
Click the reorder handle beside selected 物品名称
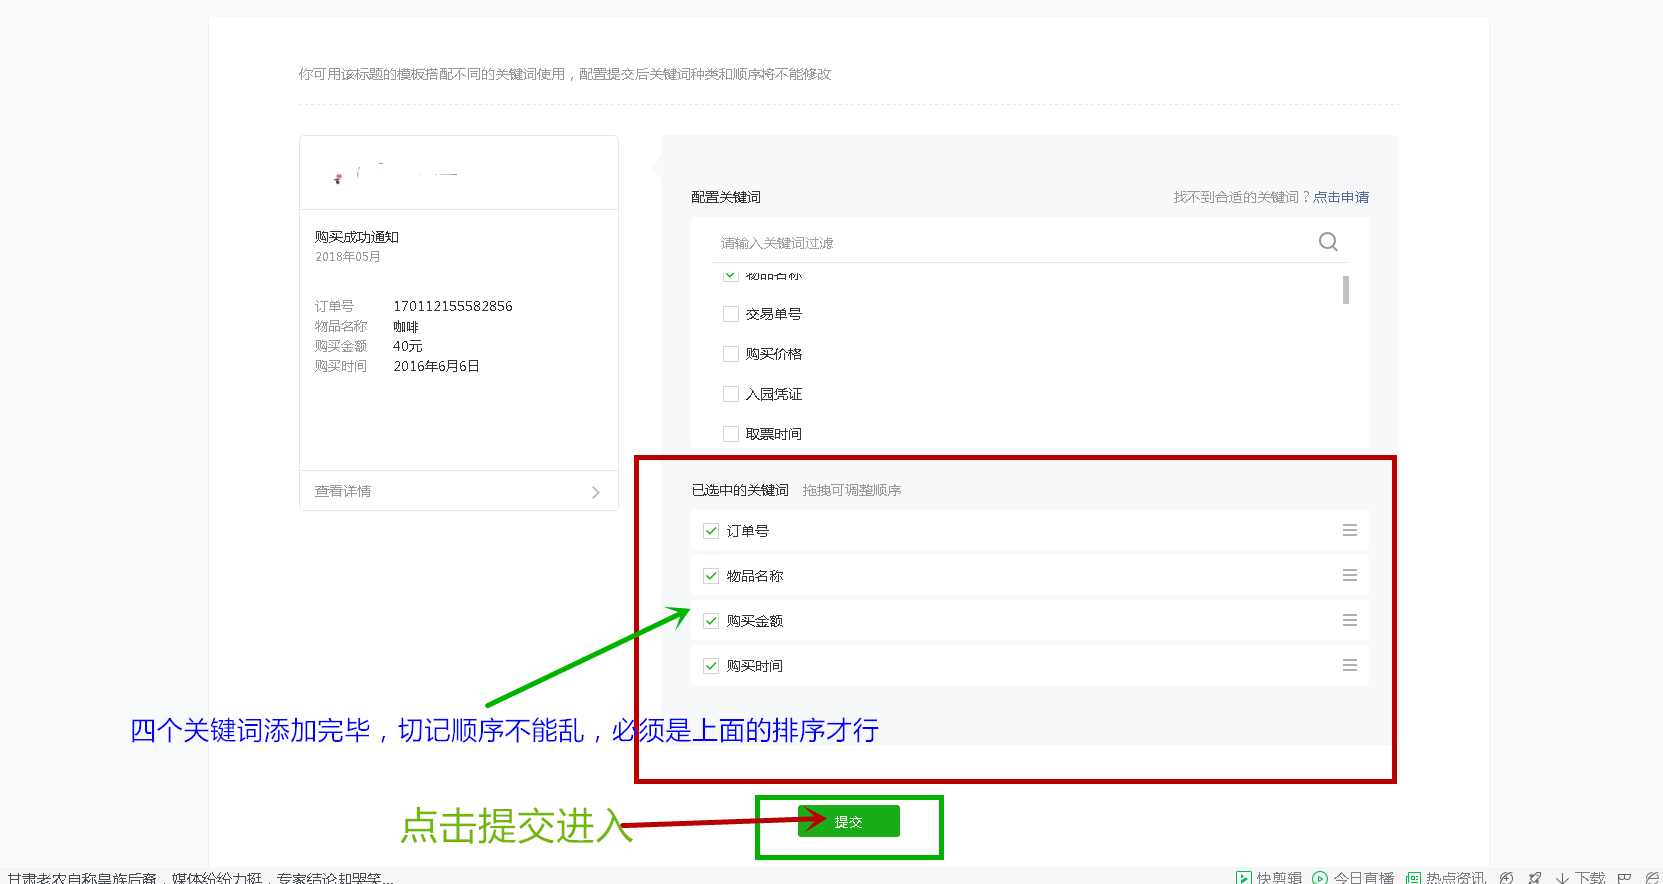(1350, 575)
